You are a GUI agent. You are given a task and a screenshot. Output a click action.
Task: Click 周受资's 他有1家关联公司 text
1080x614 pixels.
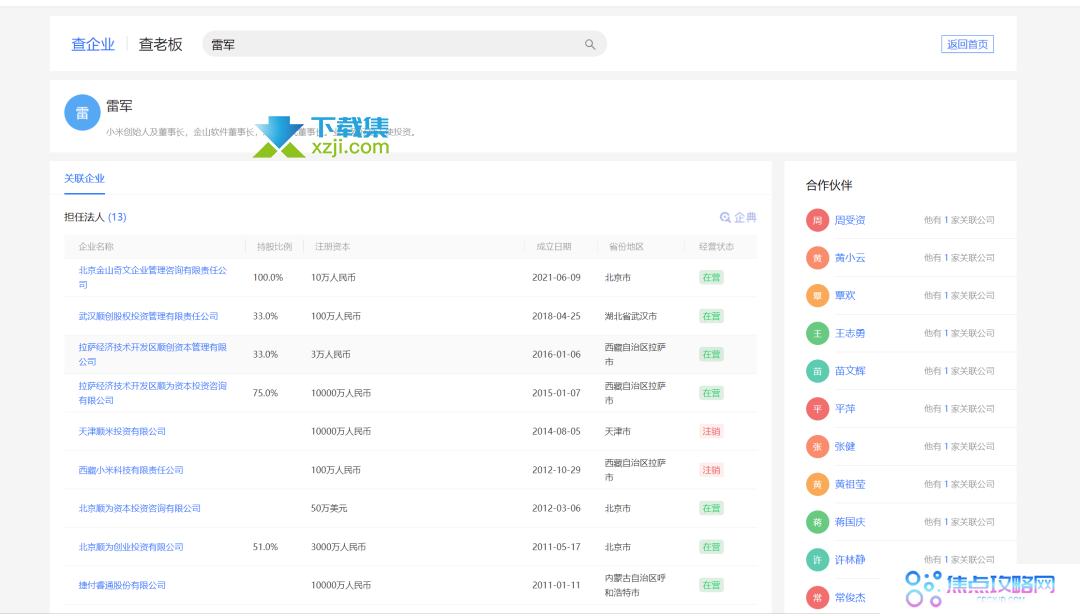click(x=959, y=221)
